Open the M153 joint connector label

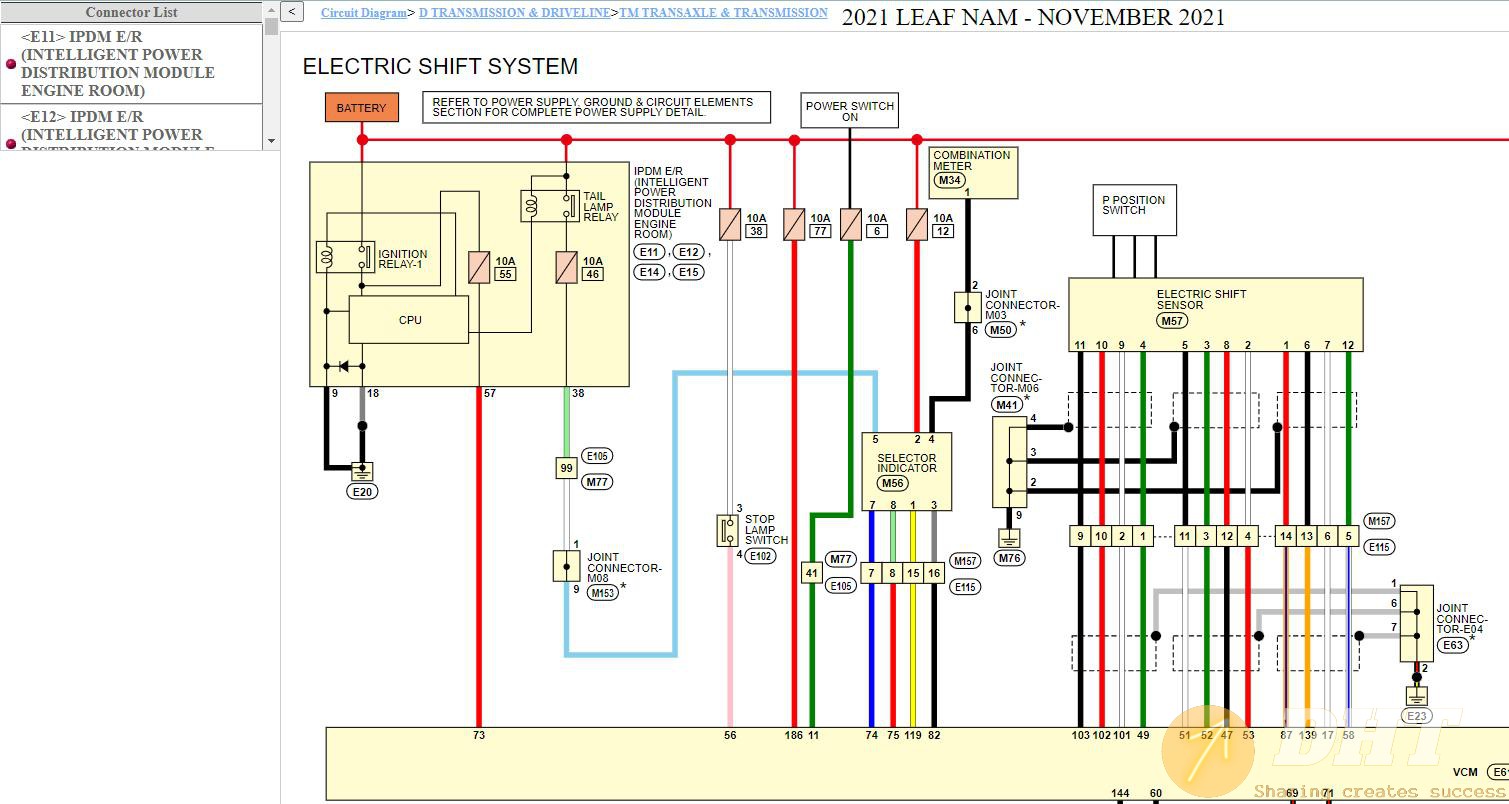(x=603, y=592)
